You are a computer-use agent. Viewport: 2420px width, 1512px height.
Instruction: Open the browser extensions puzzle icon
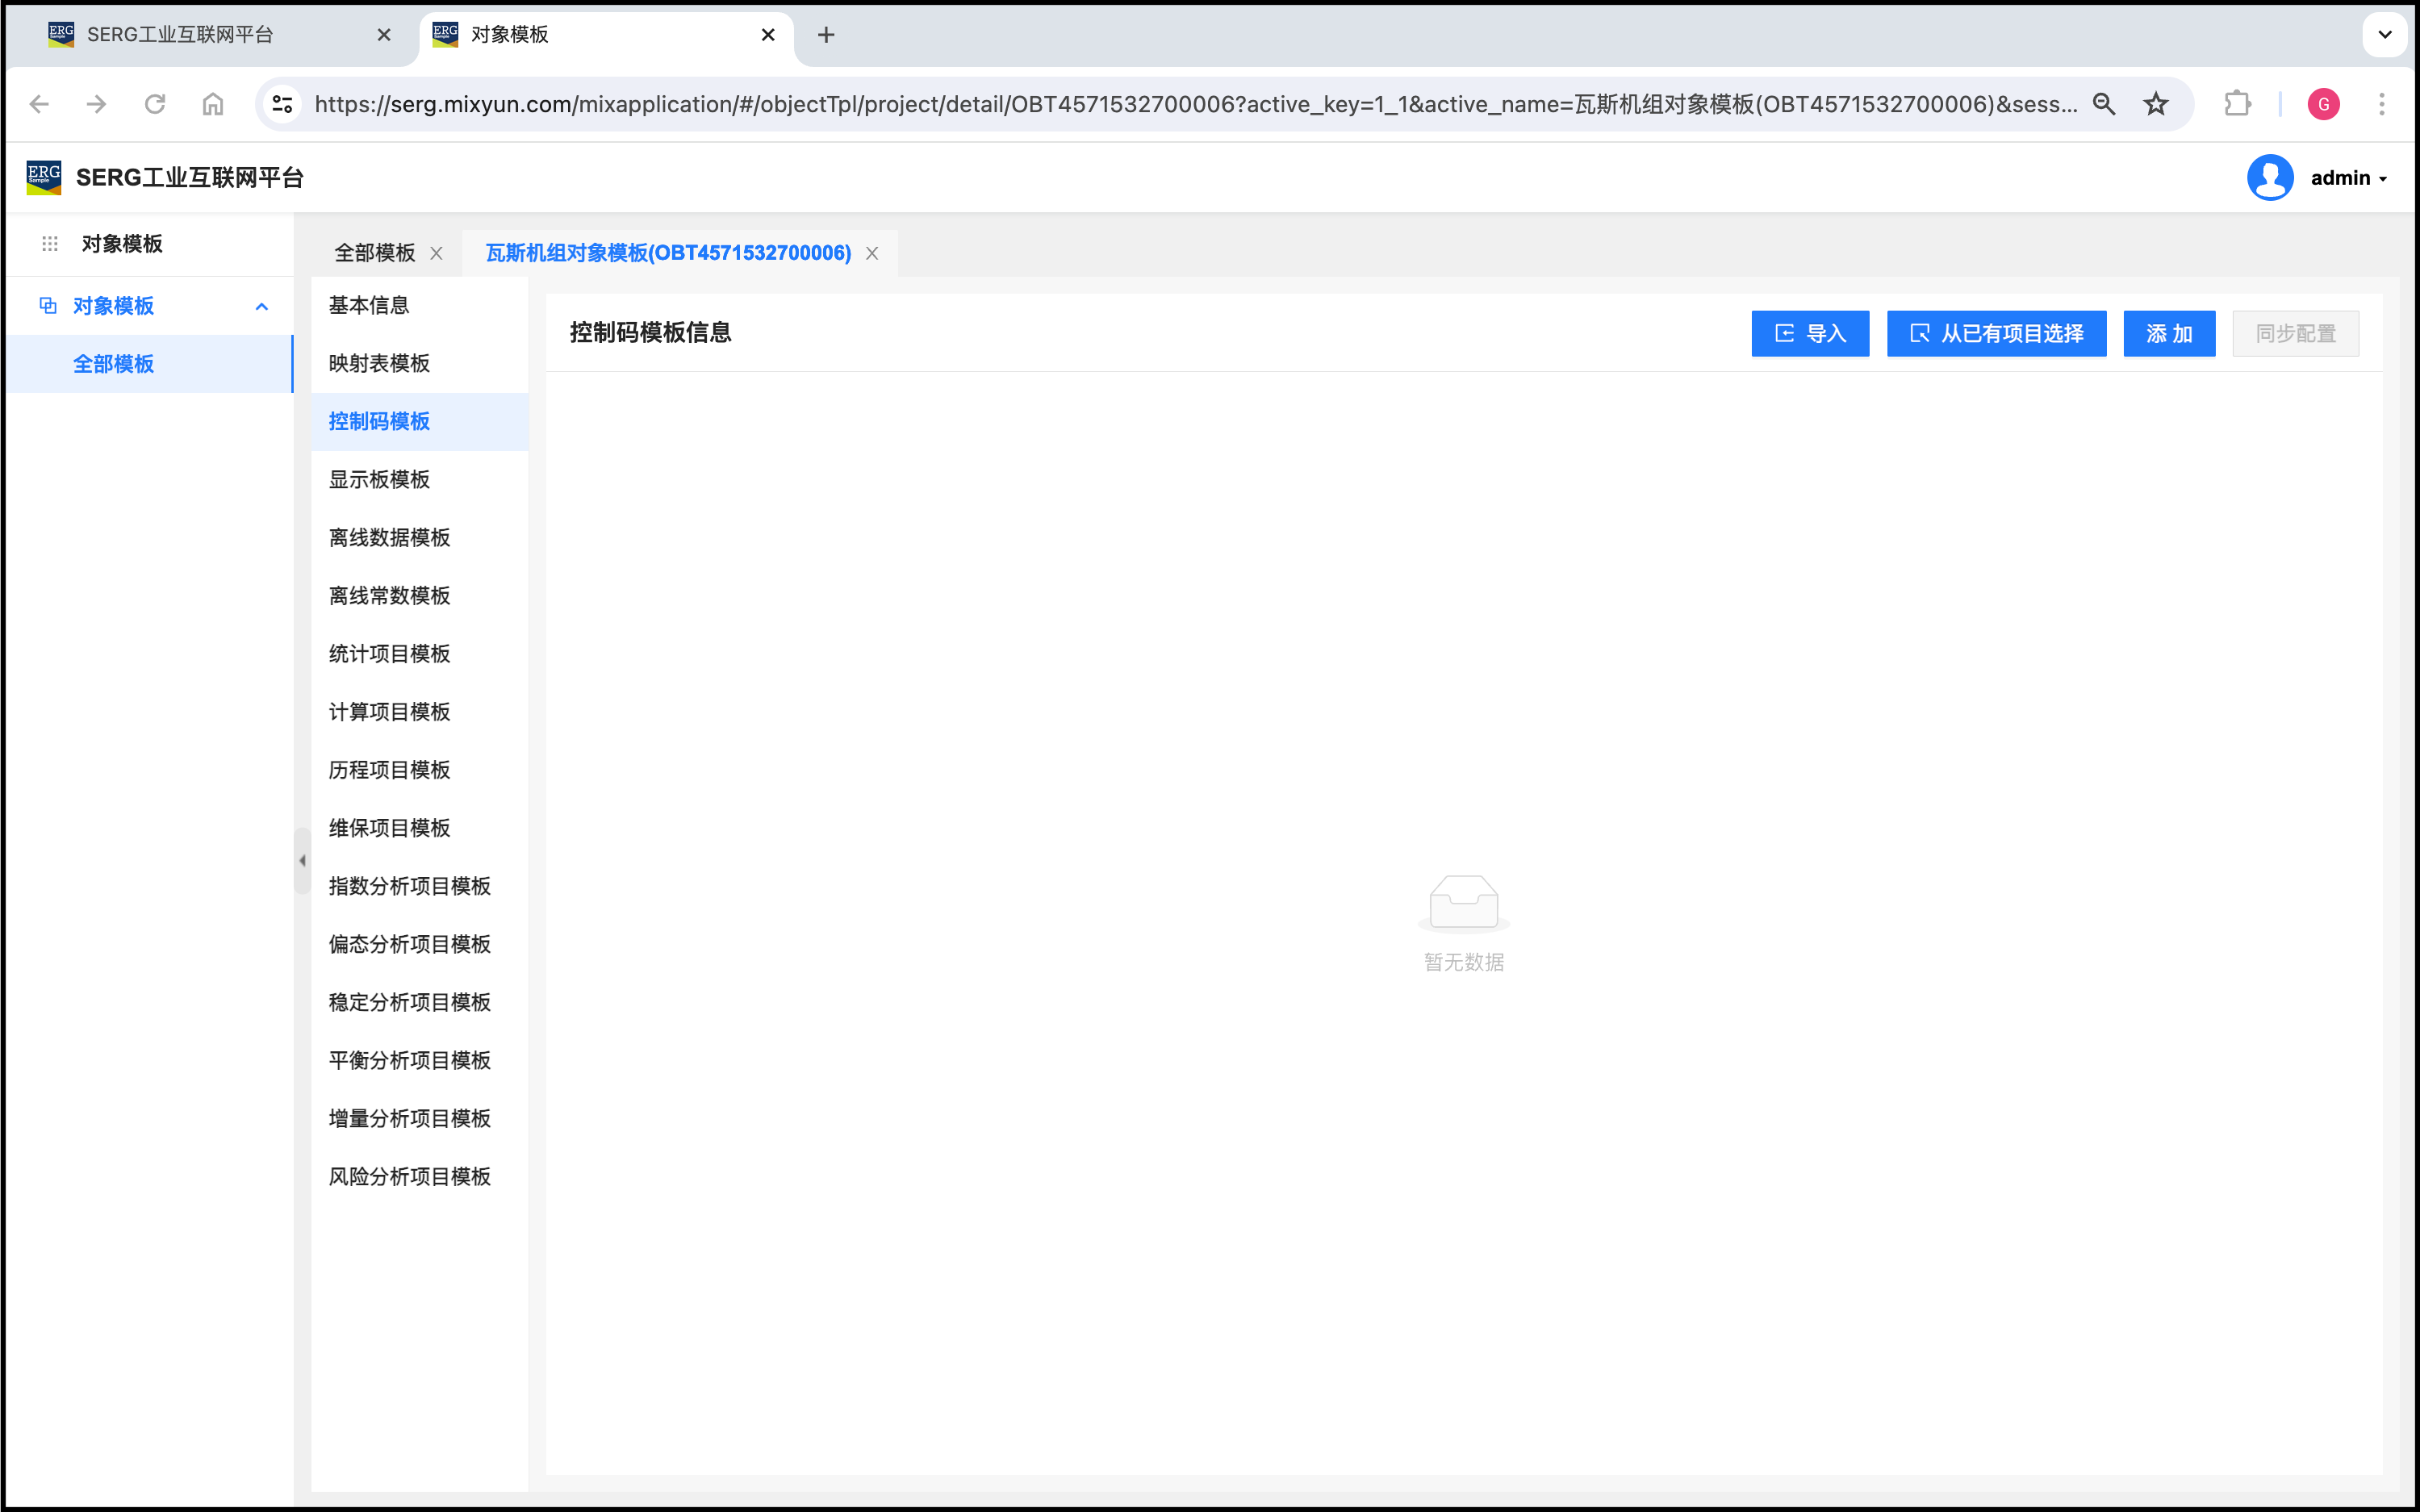pos(2237,104)
